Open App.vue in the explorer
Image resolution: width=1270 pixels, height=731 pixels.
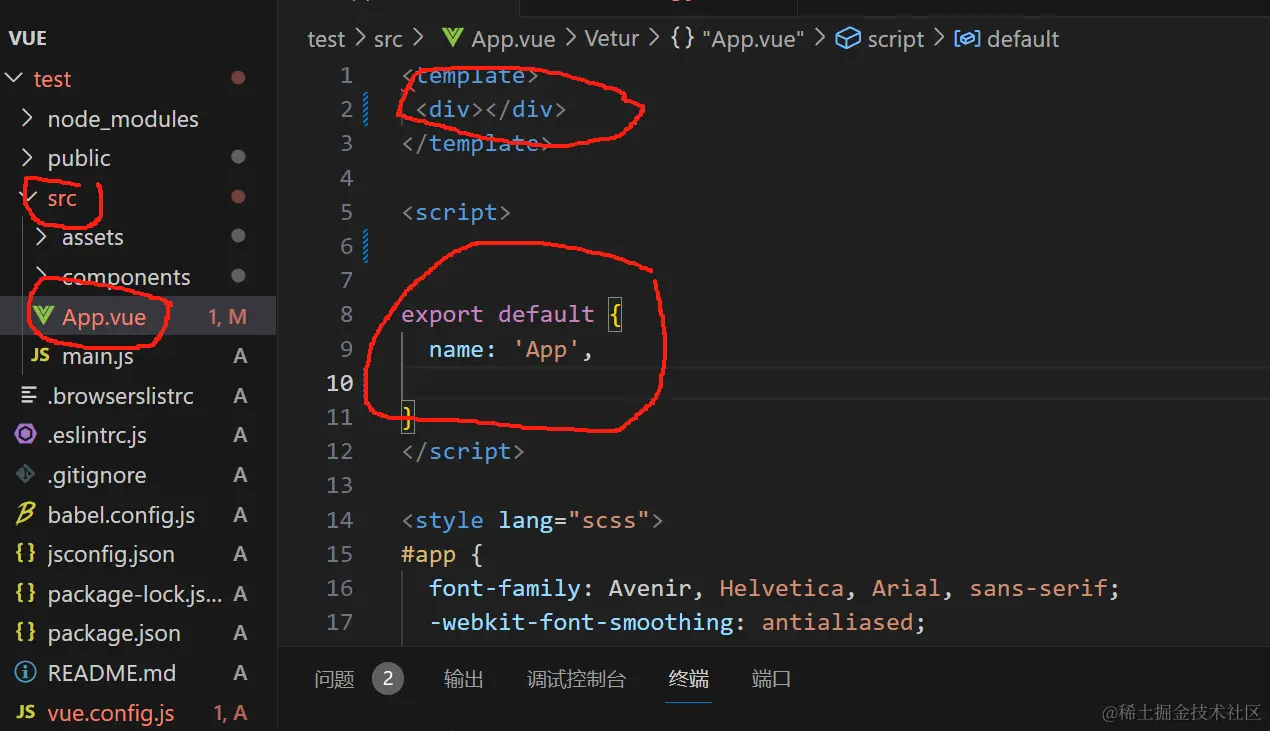click(104, 317)
